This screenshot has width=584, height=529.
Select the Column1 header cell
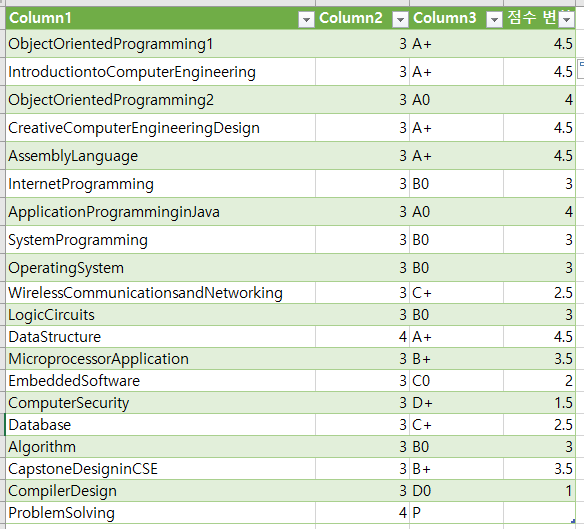[161, 18]
